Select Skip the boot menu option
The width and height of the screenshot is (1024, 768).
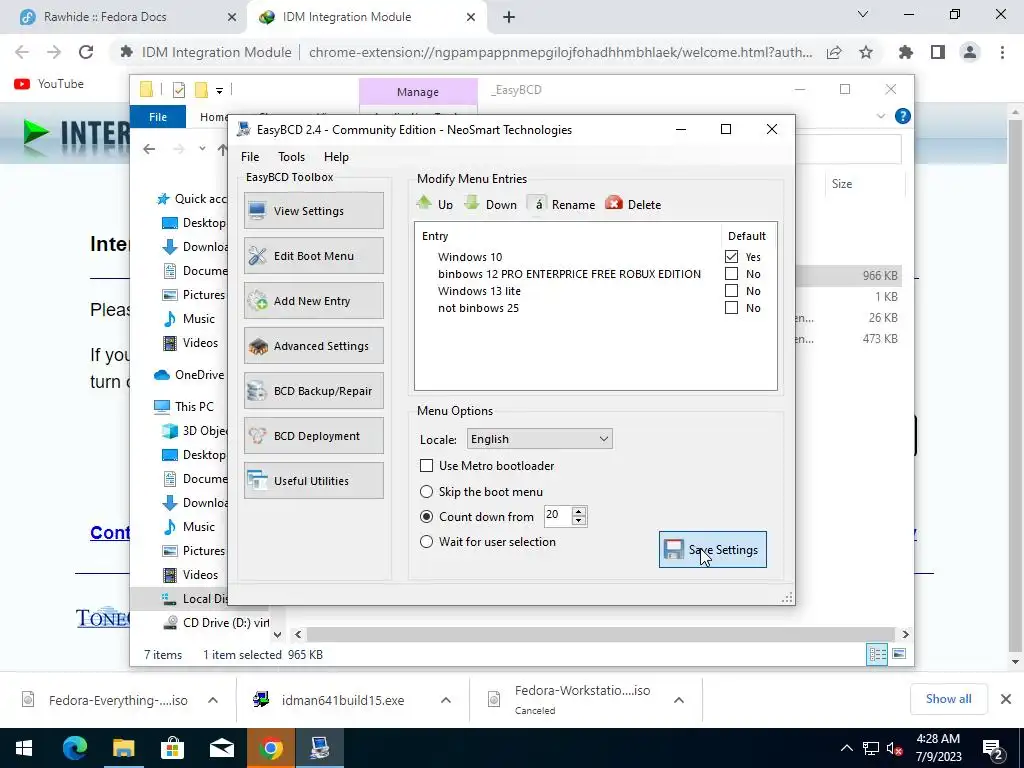point(426,491)
